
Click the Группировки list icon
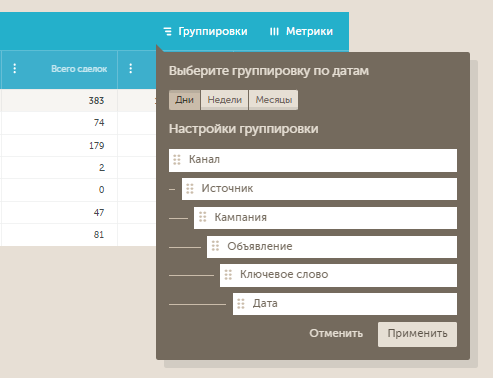168,32
